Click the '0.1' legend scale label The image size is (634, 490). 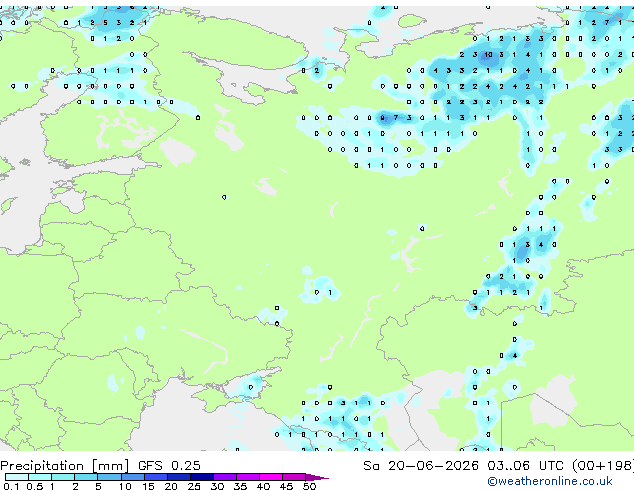click(x=11, y=486)
